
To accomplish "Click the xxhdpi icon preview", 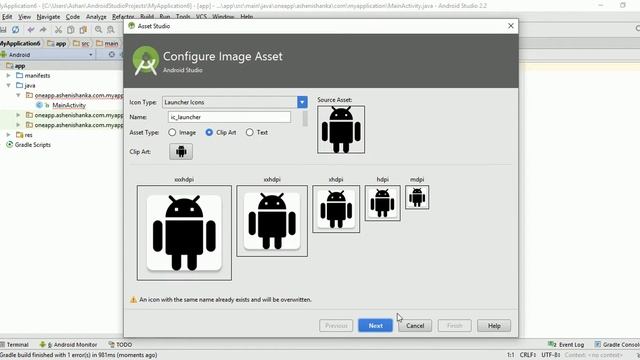I will [x=272, y=221].
